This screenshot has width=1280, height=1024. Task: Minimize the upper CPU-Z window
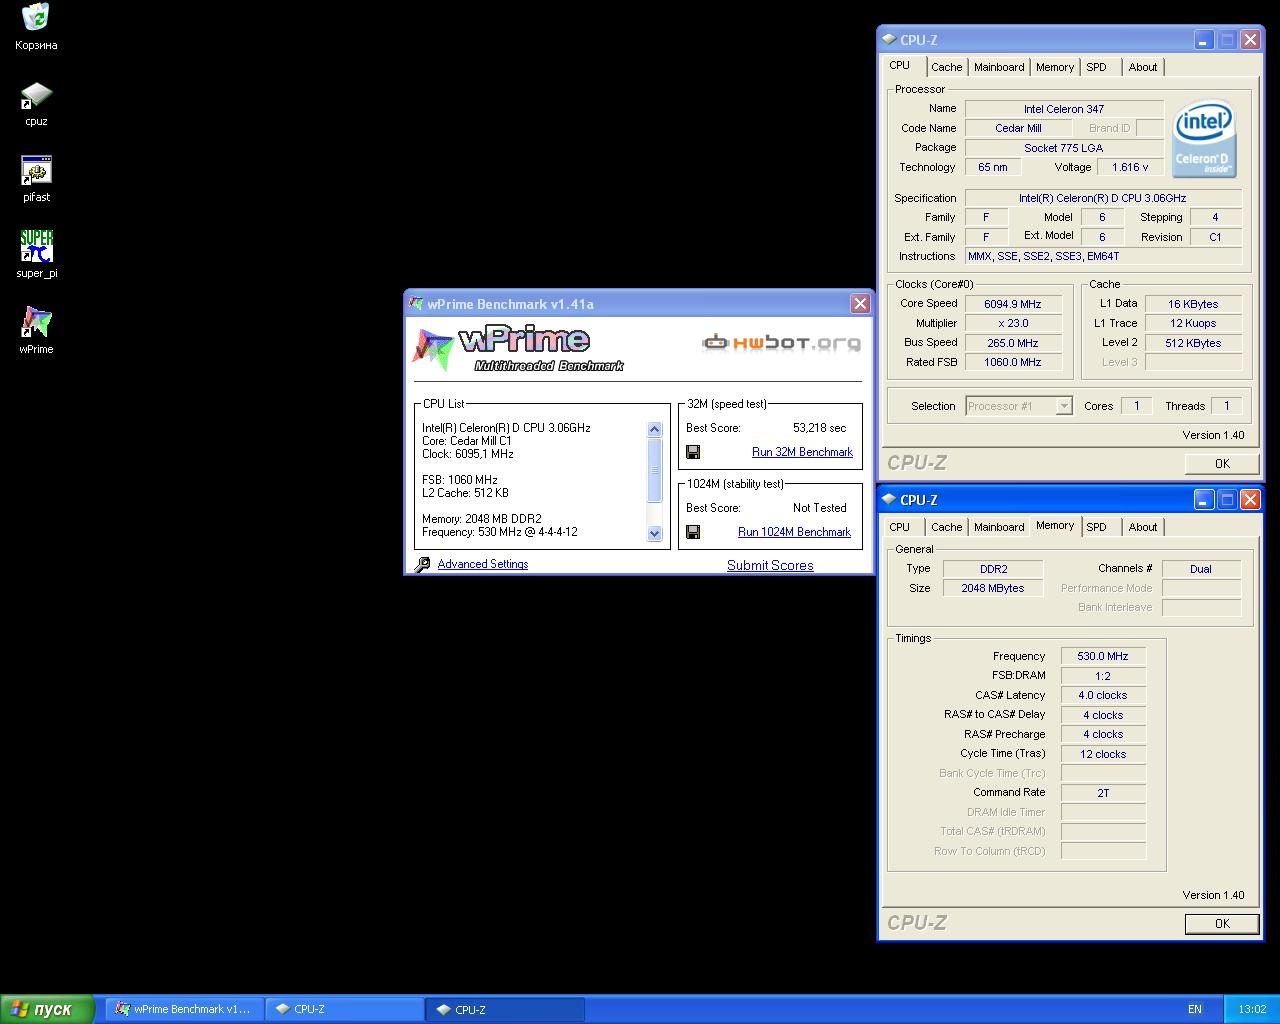click(x=1204, y=40)
